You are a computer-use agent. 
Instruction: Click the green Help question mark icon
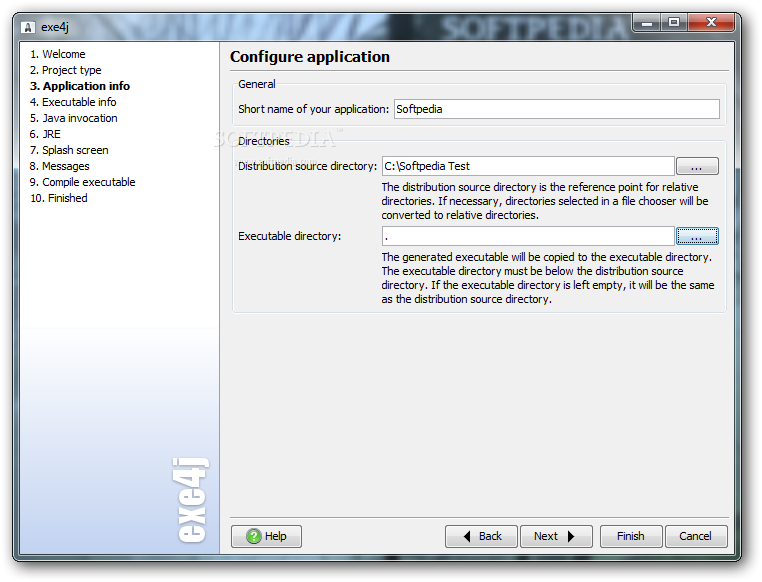pos(253,536)
